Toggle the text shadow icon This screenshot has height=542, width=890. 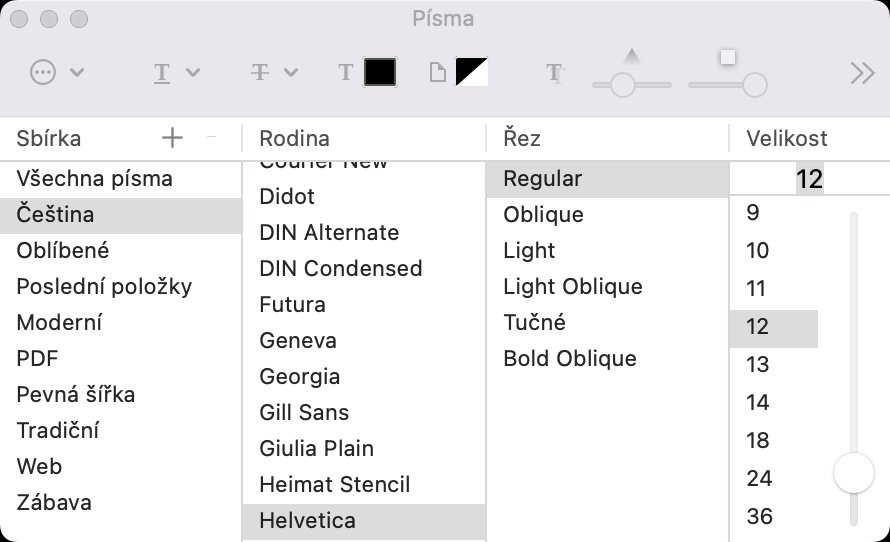(x=555, y=72)
